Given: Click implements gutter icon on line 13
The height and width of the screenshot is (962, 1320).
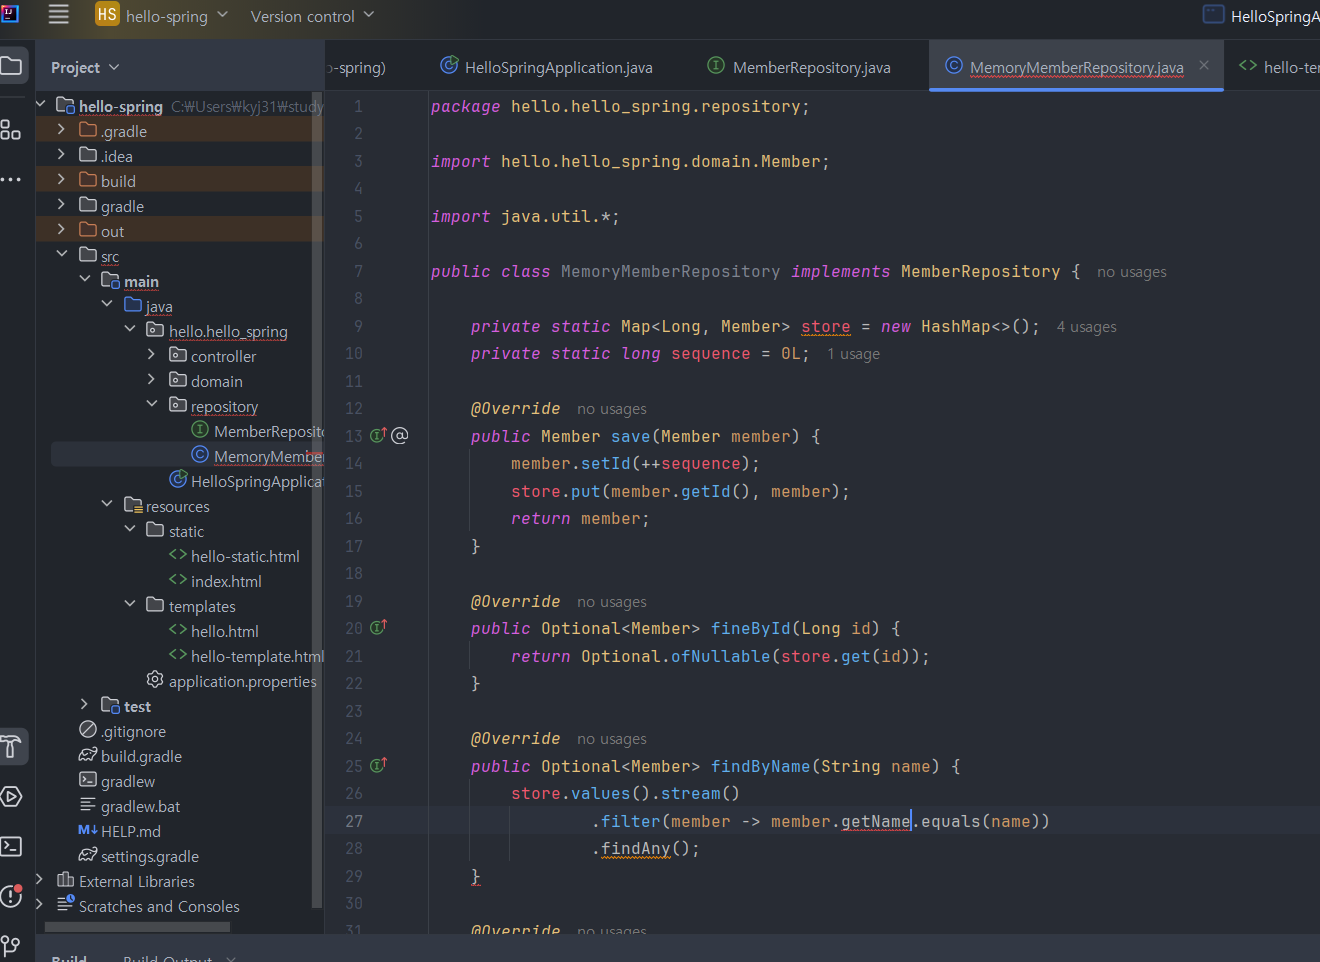Looking at the screenshot, I should (x=378, y=435).
